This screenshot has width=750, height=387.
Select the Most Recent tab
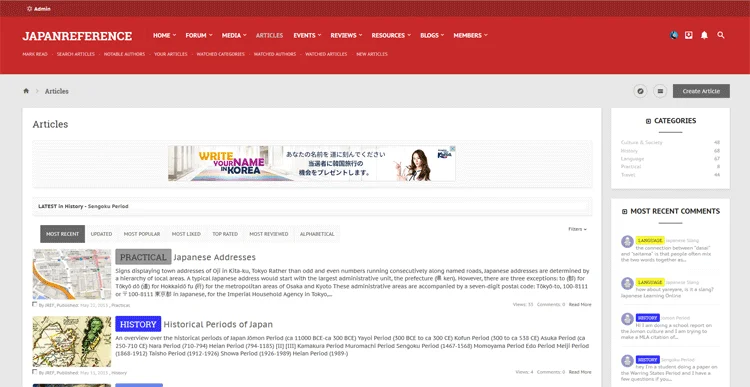[63, 234]
